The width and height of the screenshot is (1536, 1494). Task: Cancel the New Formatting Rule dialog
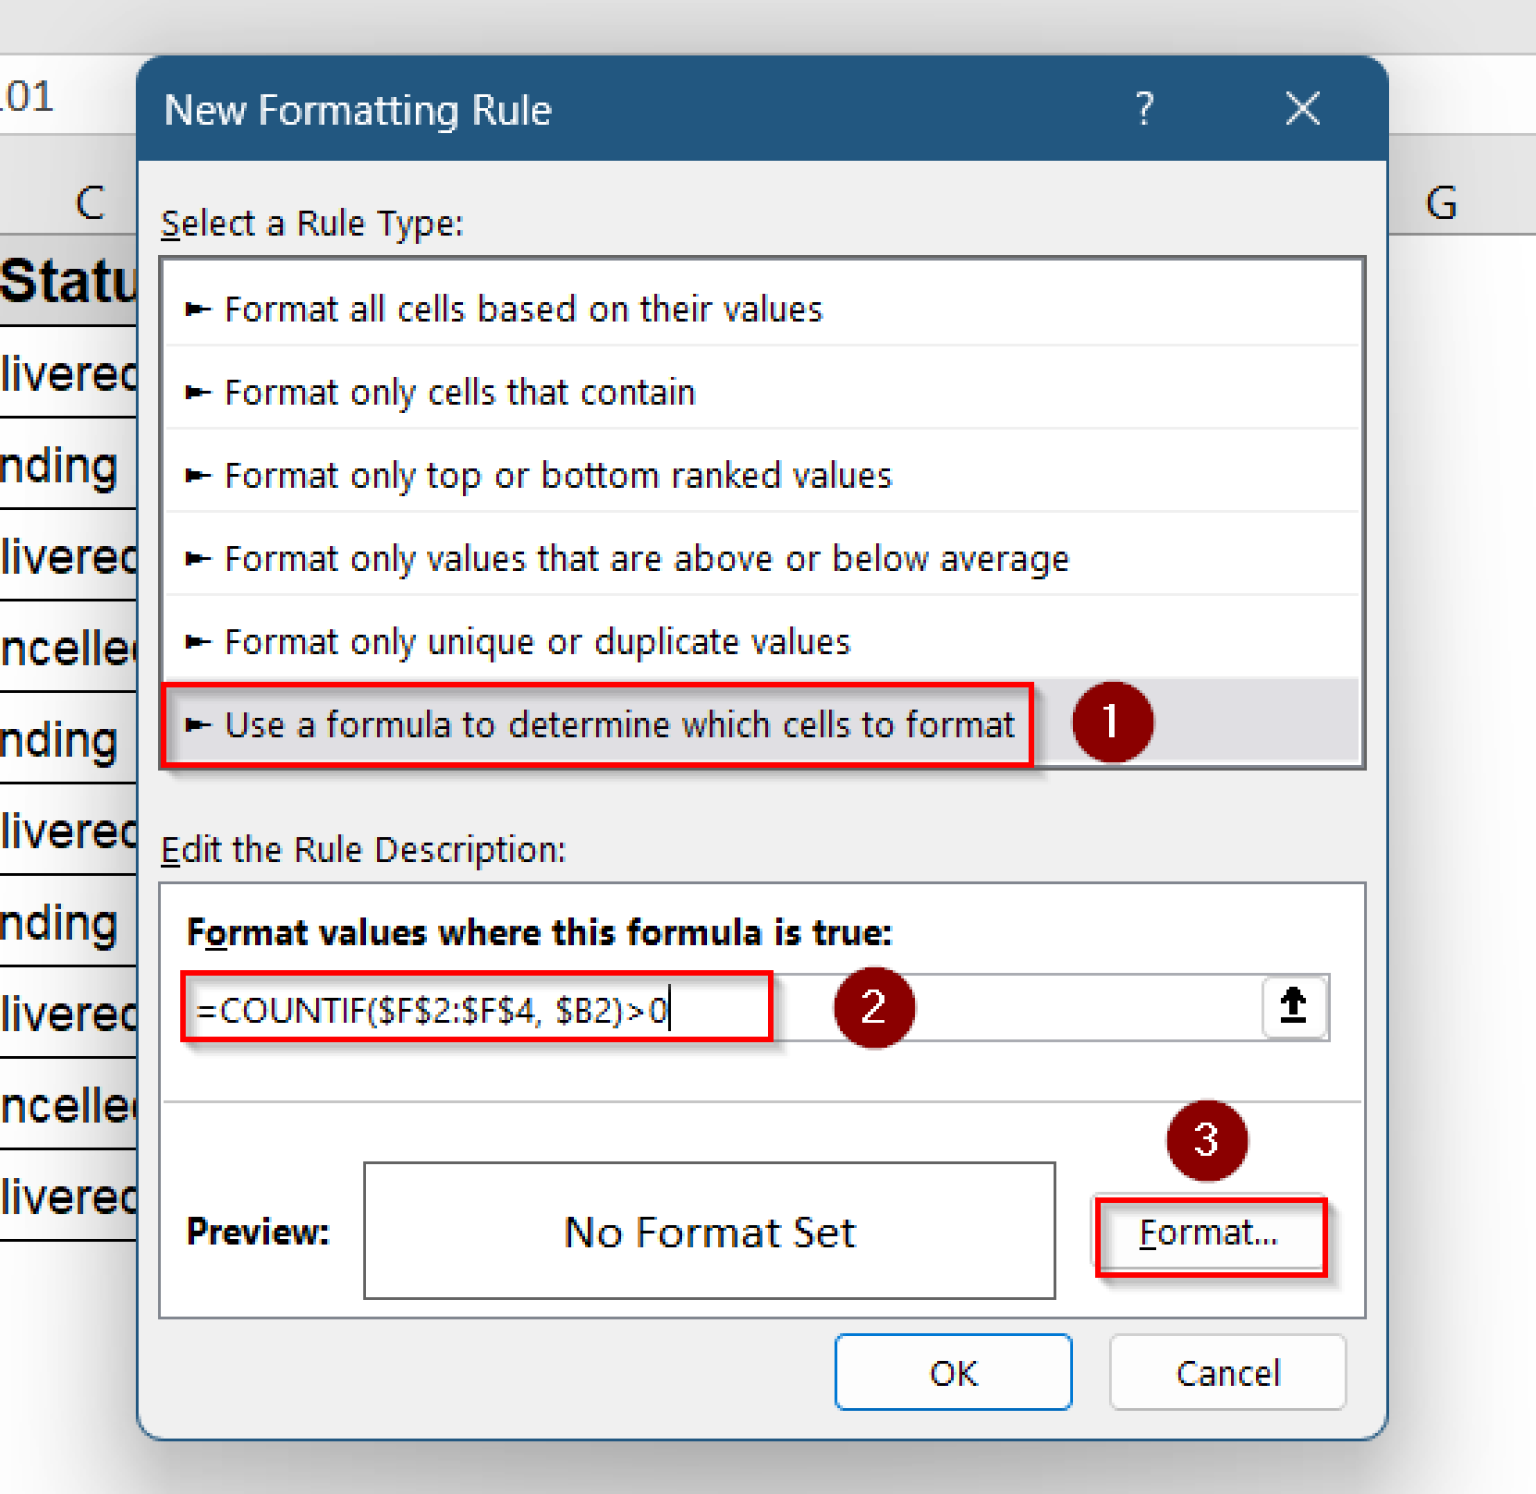tap(1227, 1373)
